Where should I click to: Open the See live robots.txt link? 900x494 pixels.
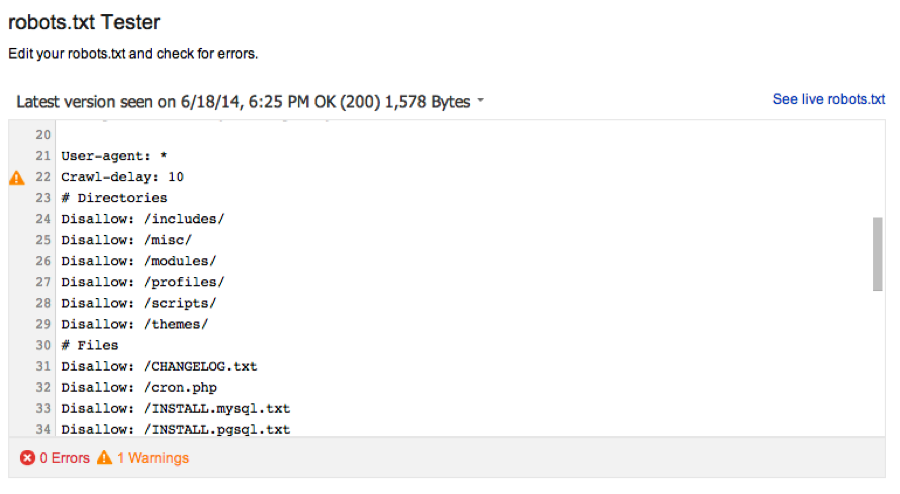click(x=829, y=99)
